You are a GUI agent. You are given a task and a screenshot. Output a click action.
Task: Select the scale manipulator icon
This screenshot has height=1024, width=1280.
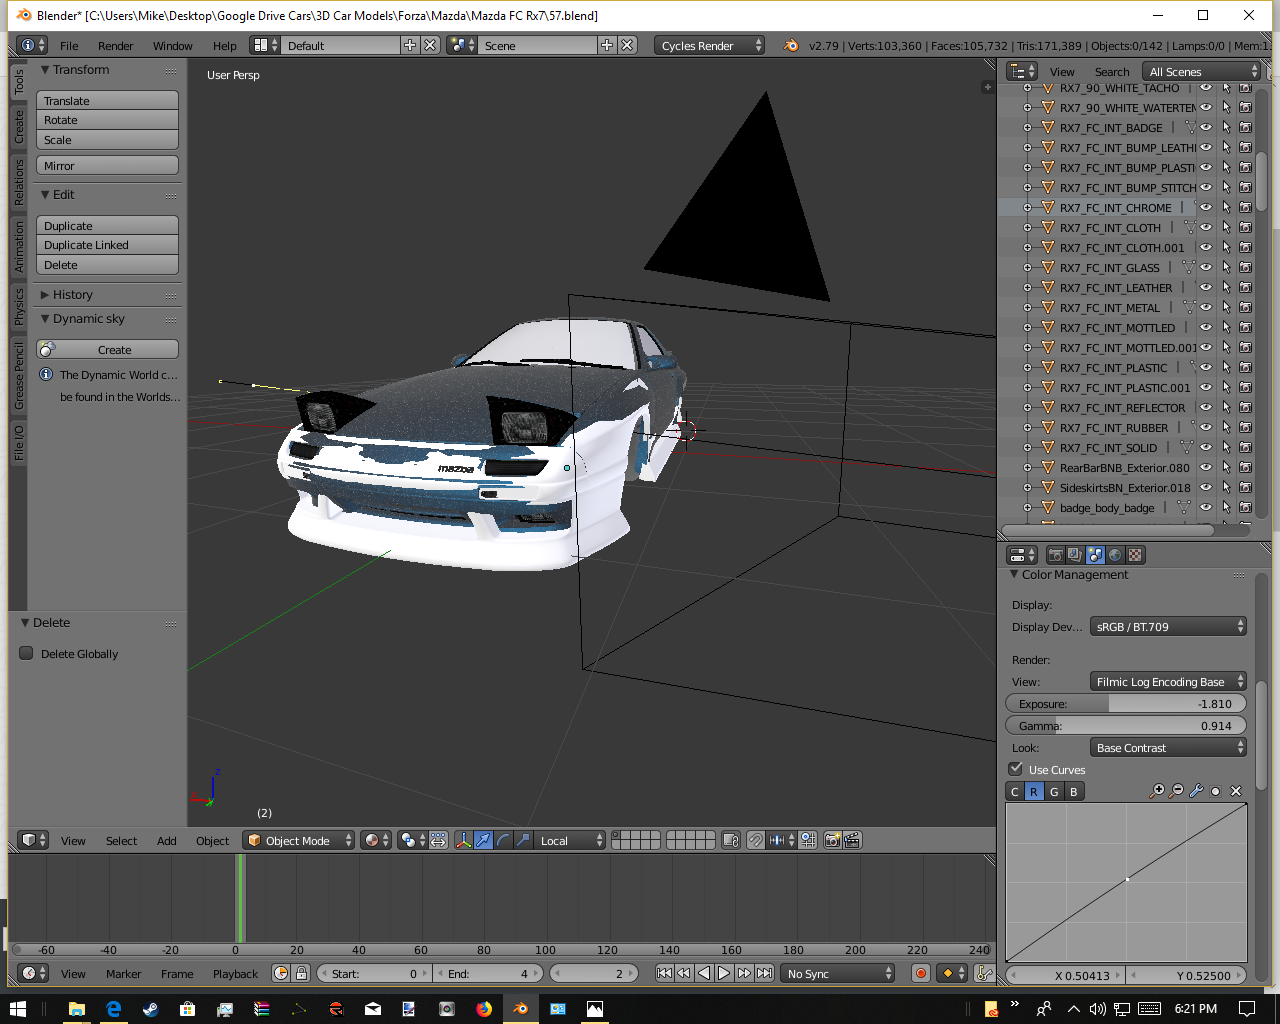point(523,840)
